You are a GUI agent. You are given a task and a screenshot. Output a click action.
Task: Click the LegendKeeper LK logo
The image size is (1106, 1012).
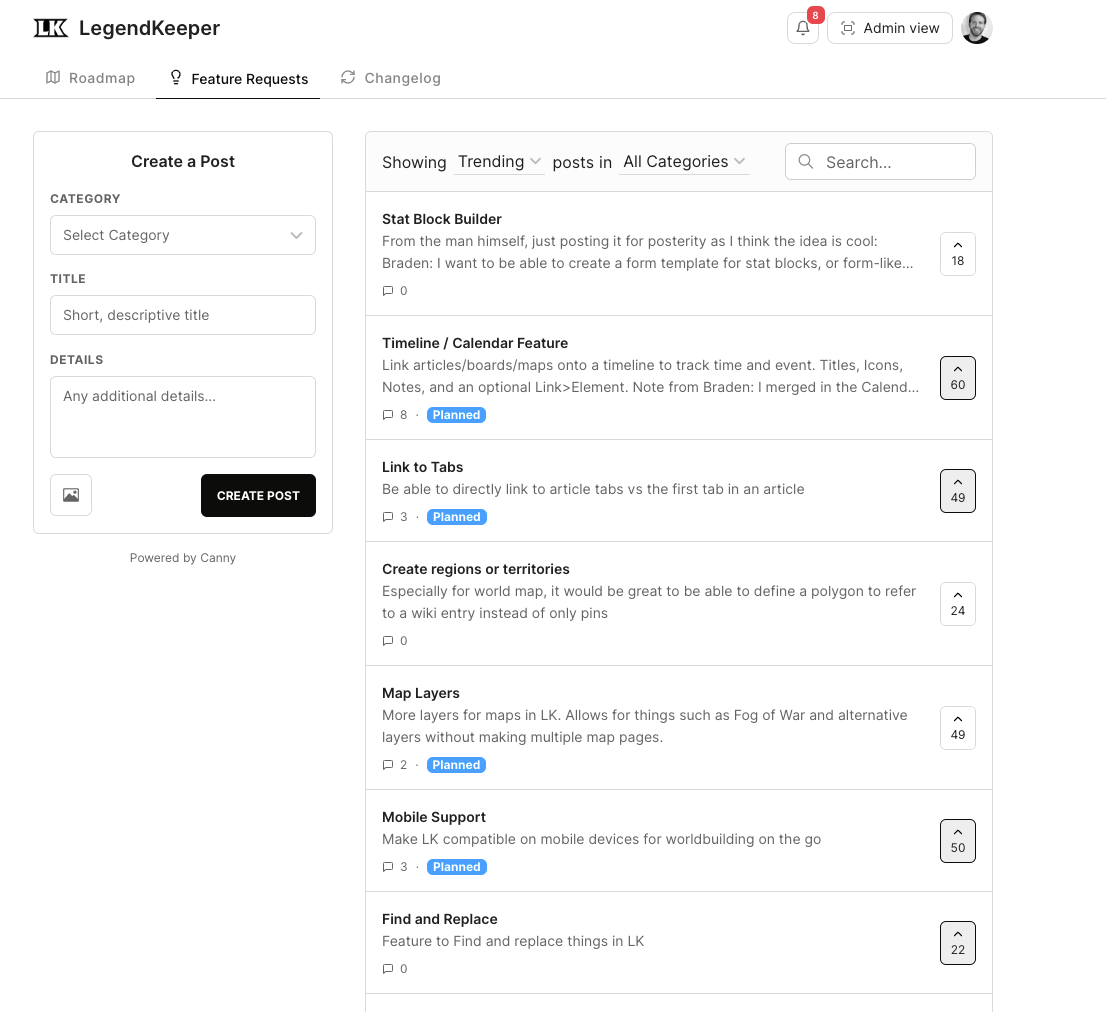(x=51, y=28)
